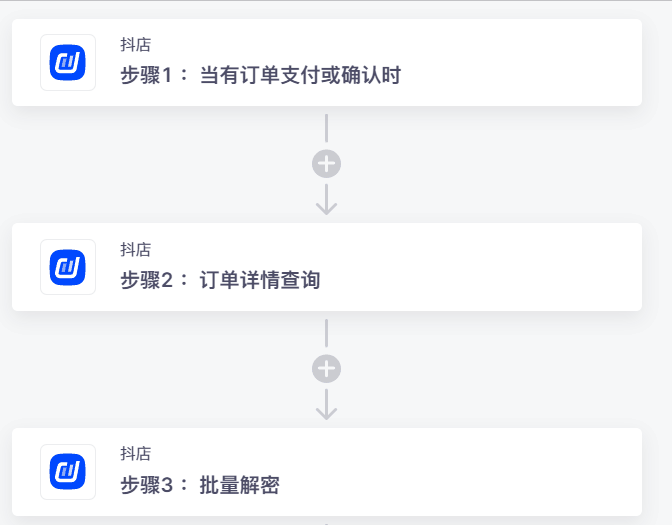
Task: Click the 抖店 label in step 2 card
Action: tap(135, 250)
